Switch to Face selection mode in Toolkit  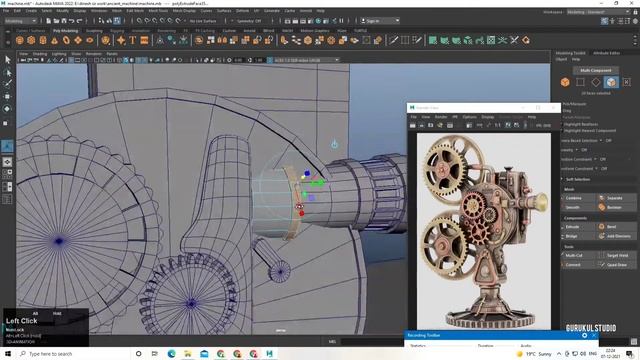(611, 82)
